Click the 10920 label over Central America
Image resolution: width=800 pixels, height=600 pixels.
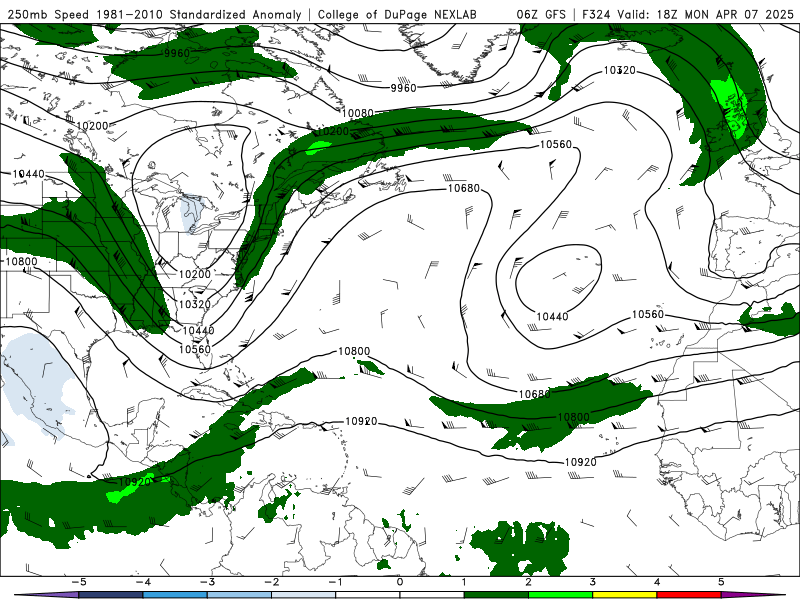coord(135,481)
